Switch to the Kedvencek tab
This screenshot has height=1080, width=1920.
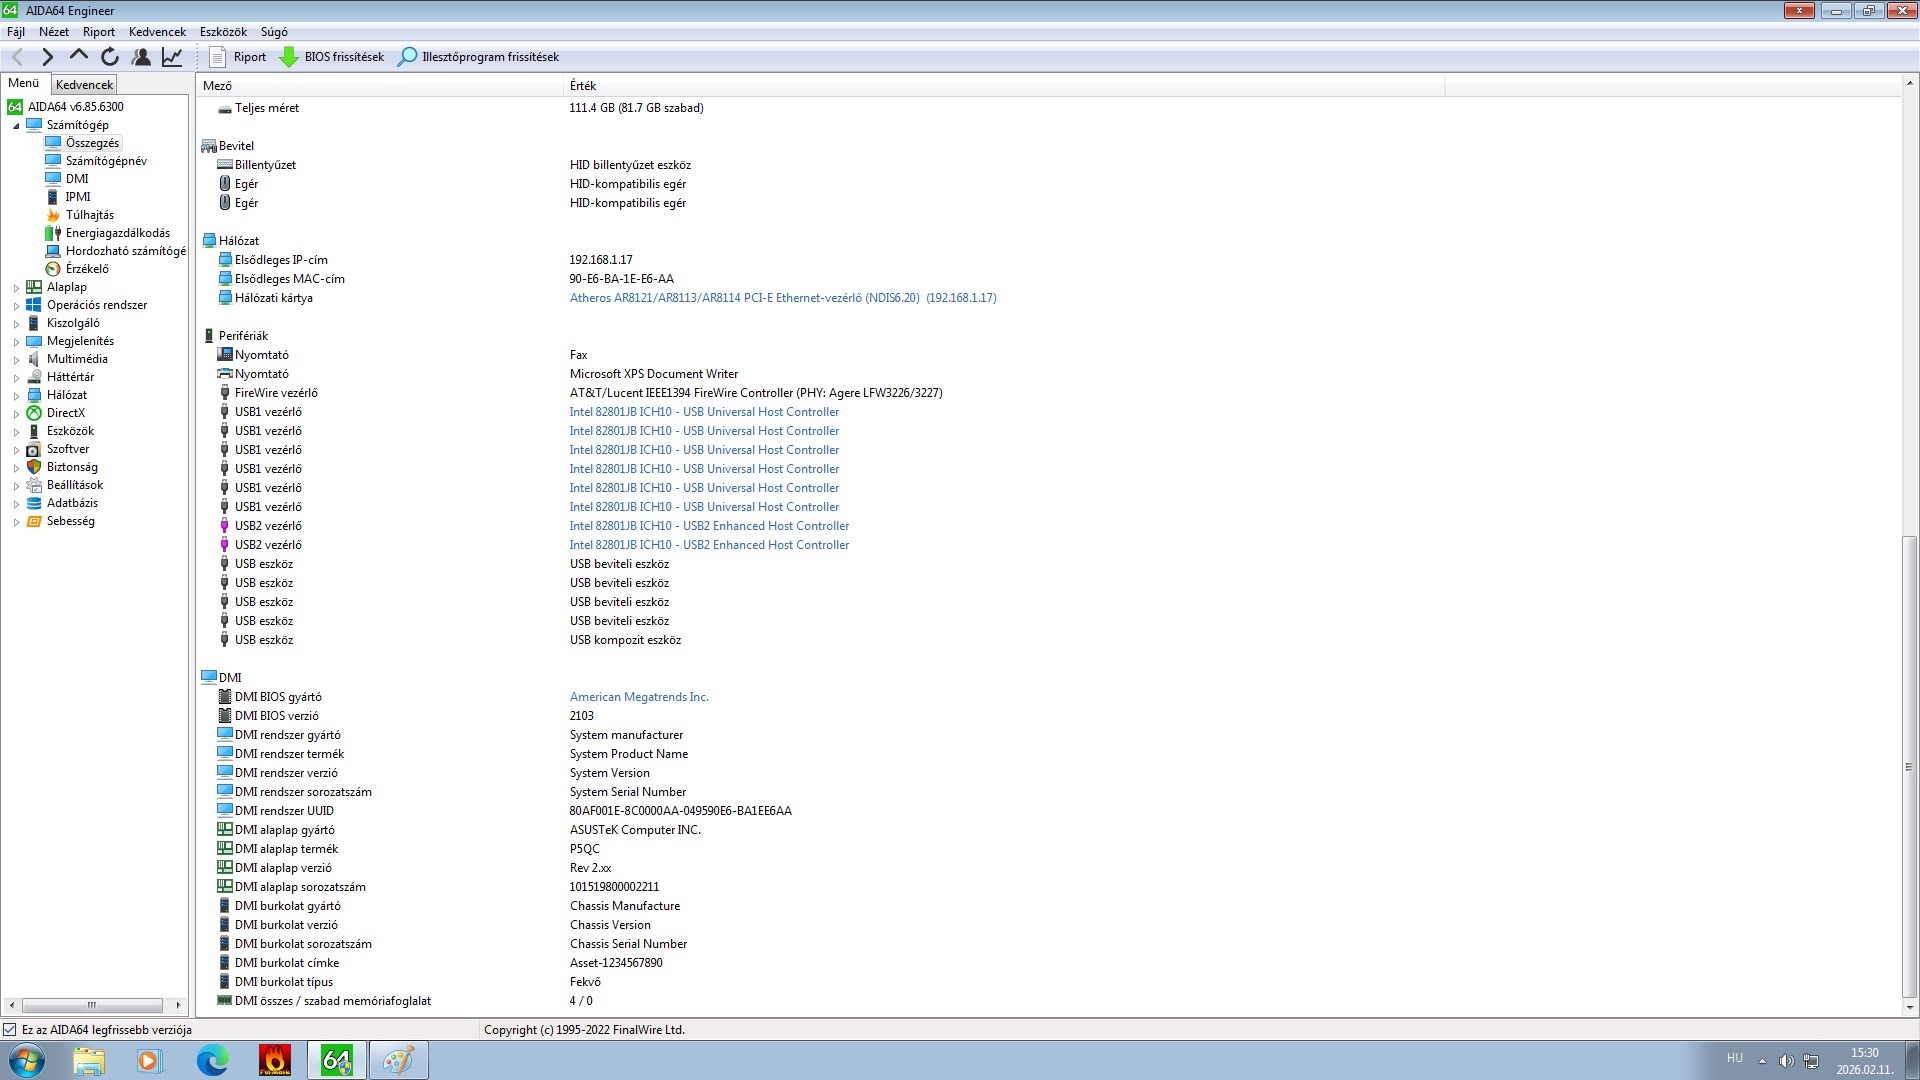84,85
